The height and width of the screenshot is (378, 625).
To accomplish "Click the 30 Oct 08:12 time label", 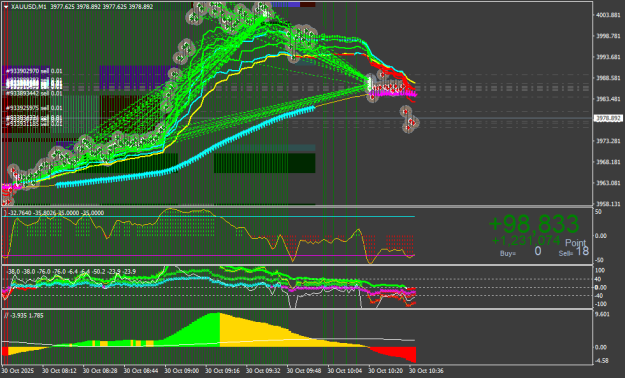I will point(59,371).
